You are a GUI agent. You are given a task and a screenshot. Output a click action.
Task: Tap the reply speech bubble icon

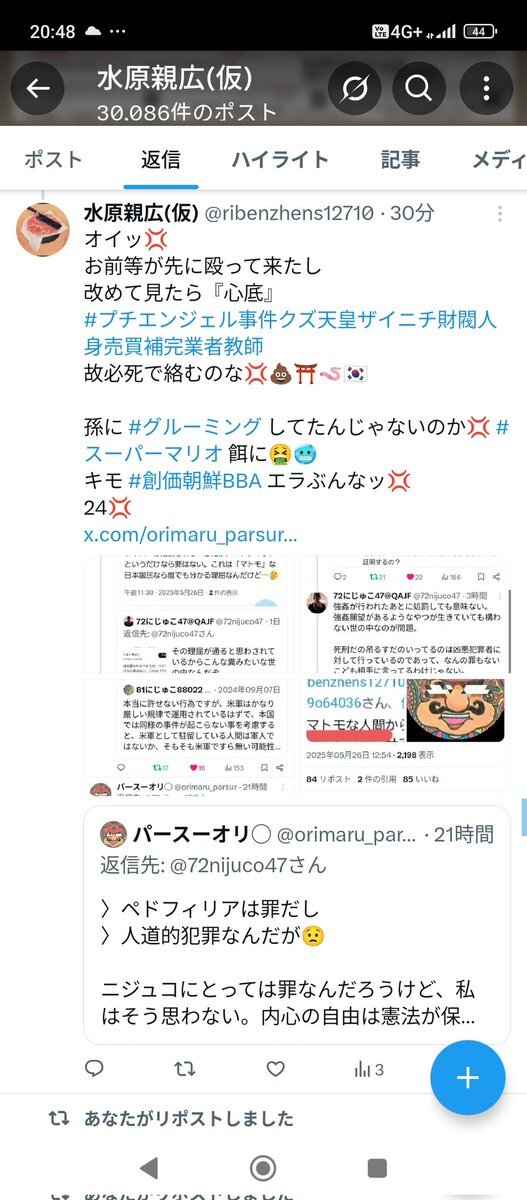[x=94, y=1069]
